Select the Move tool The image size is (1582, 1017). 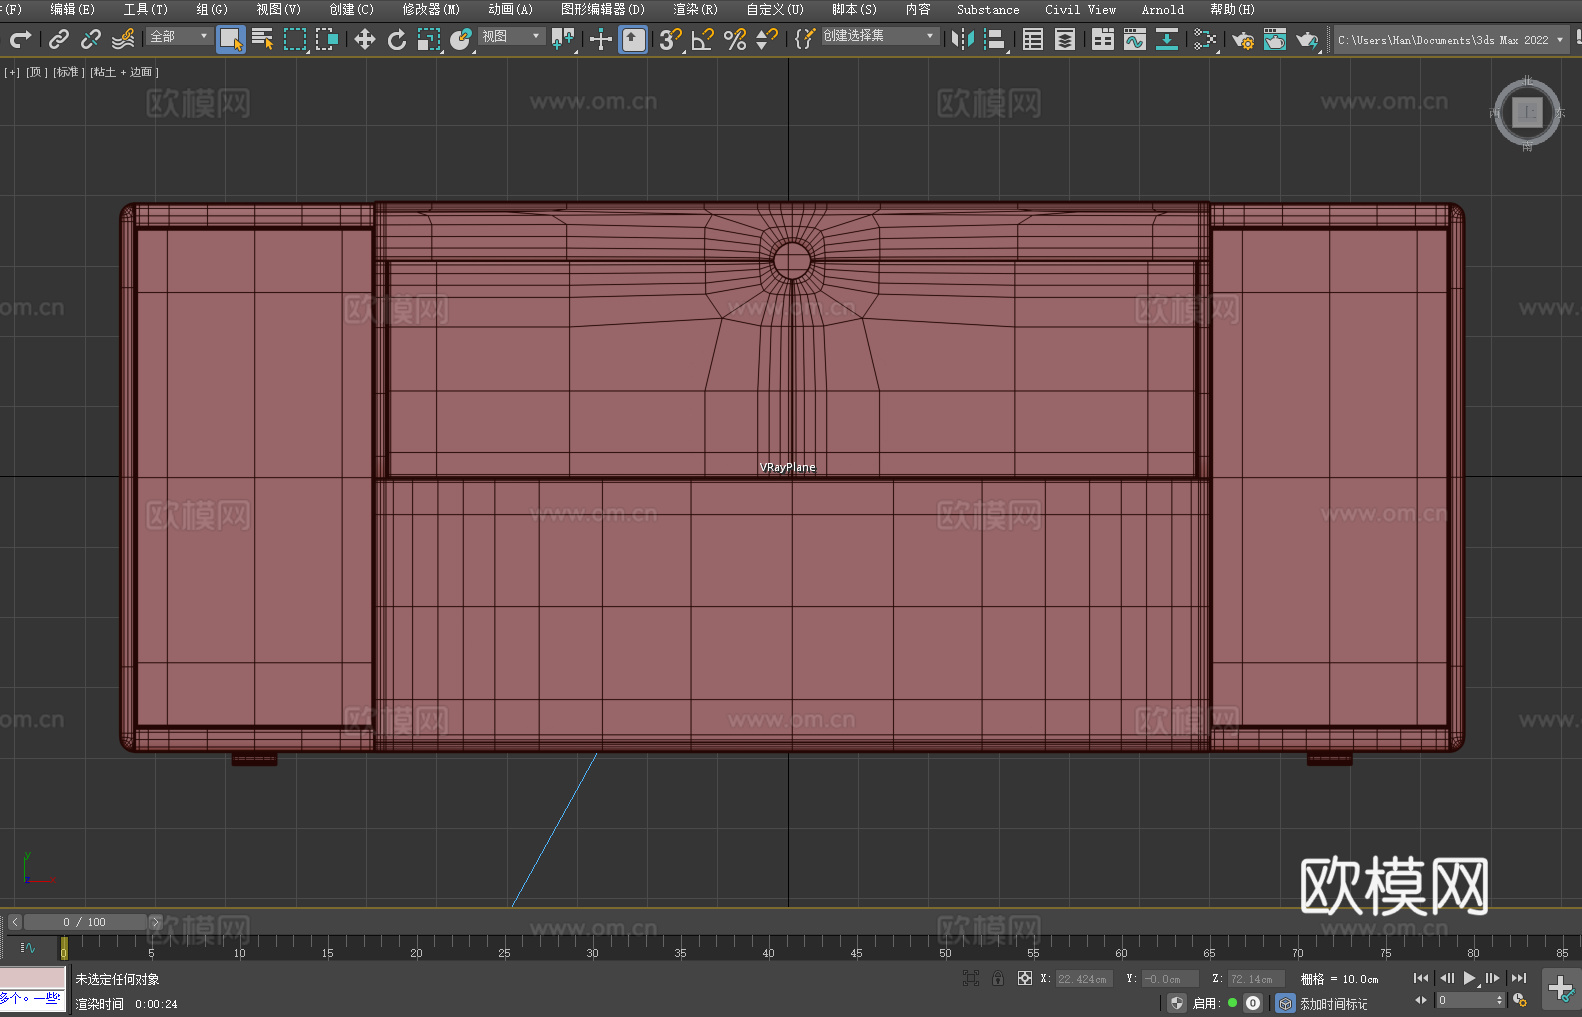[x=365, y=39]
